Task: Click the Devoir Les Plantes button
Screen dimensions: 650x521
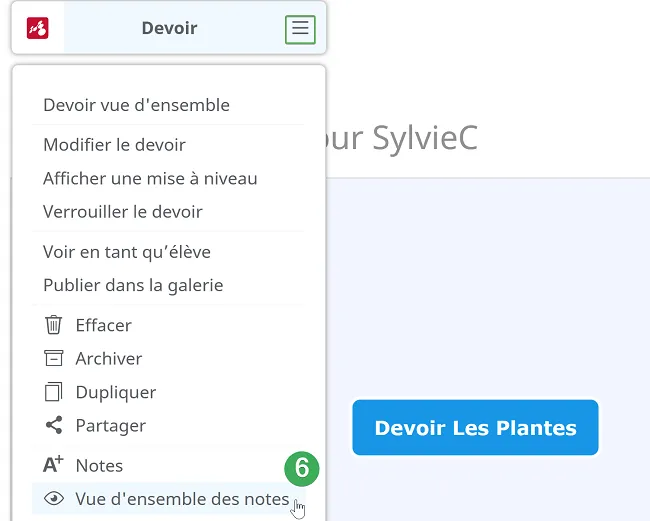Action: click(475, 427)
